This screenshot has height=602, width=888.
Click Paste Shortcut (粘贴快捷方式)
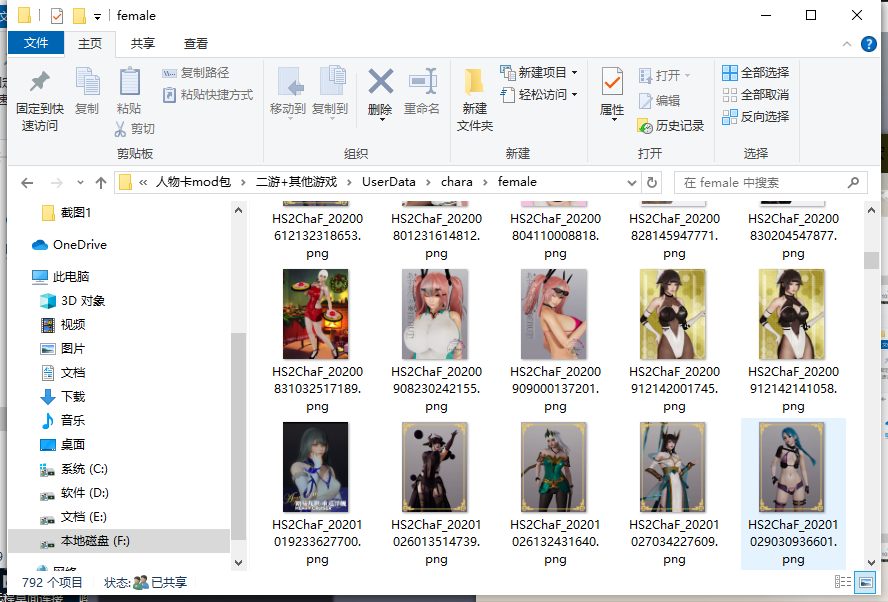[x=208, y=95]
